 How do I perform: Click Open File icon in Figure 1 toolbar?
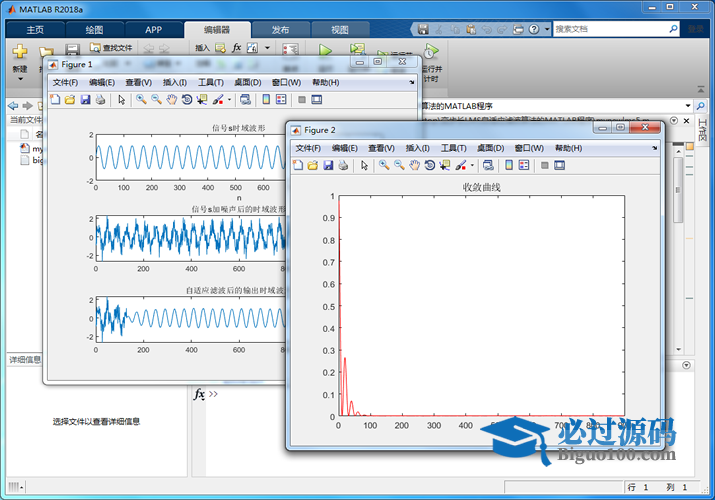click(70, 99)
